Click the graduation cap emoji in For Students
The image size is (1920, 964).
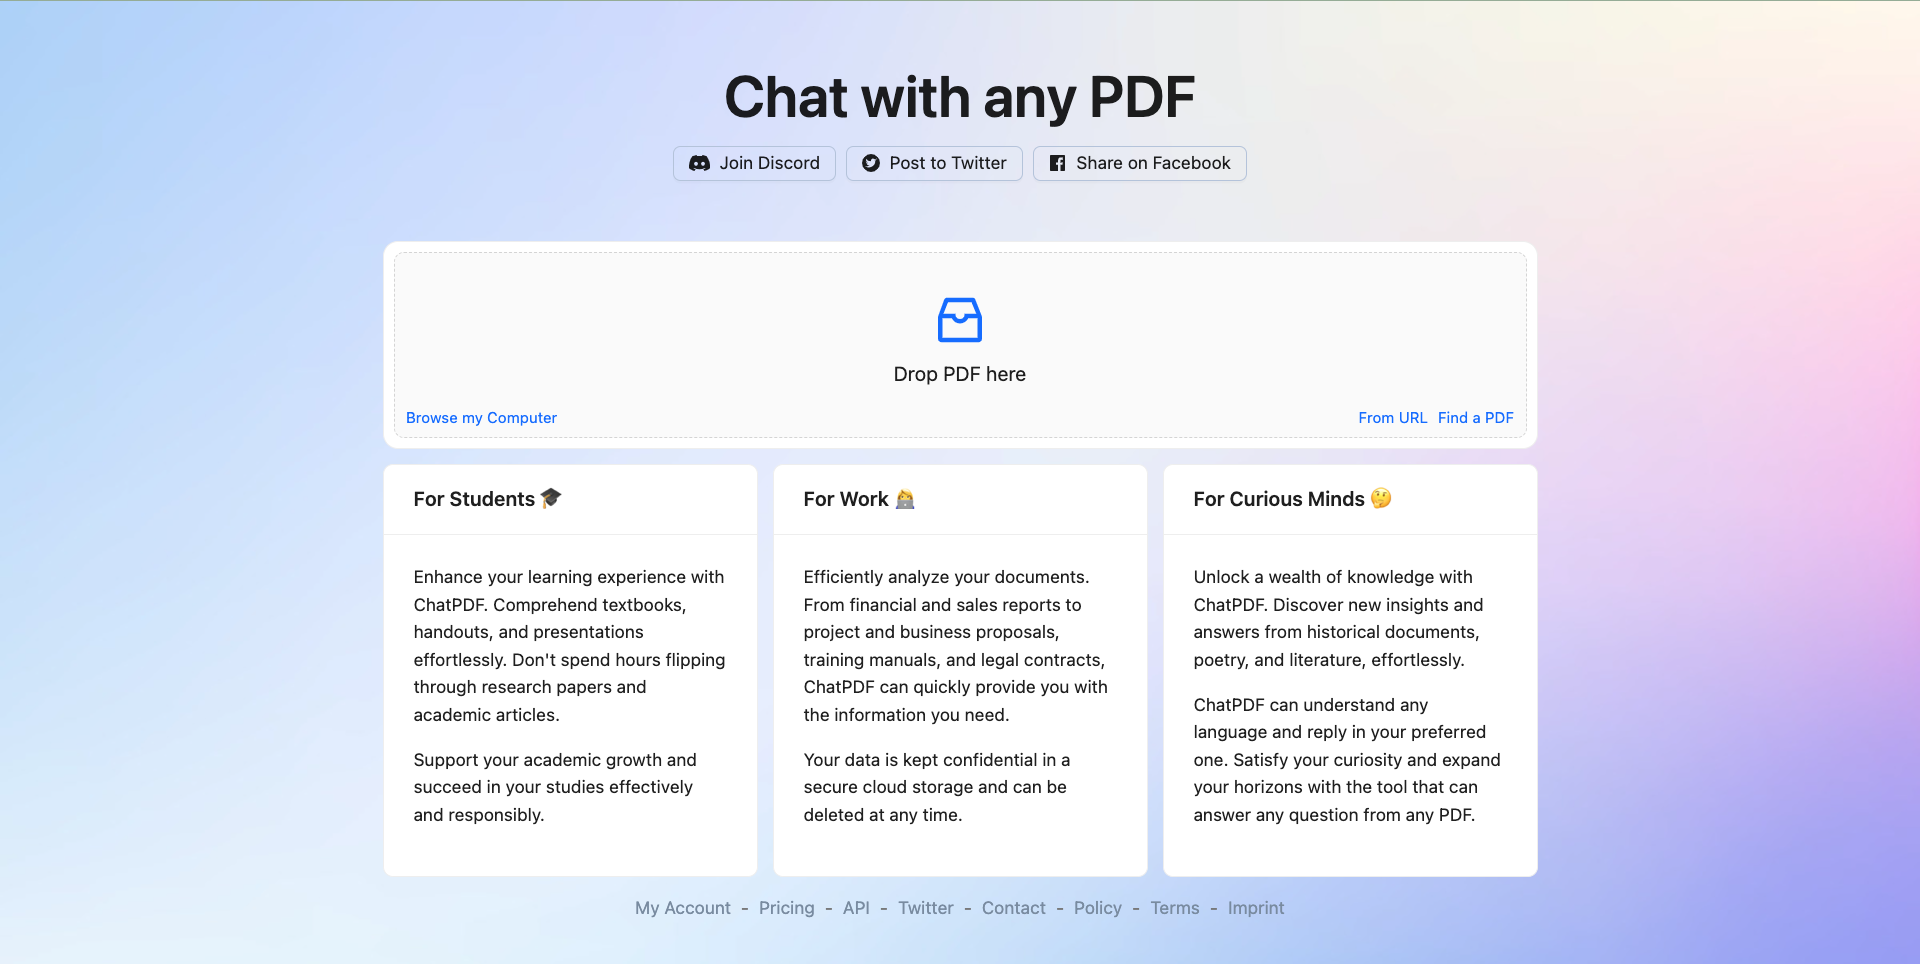click(x=551, y=498)
